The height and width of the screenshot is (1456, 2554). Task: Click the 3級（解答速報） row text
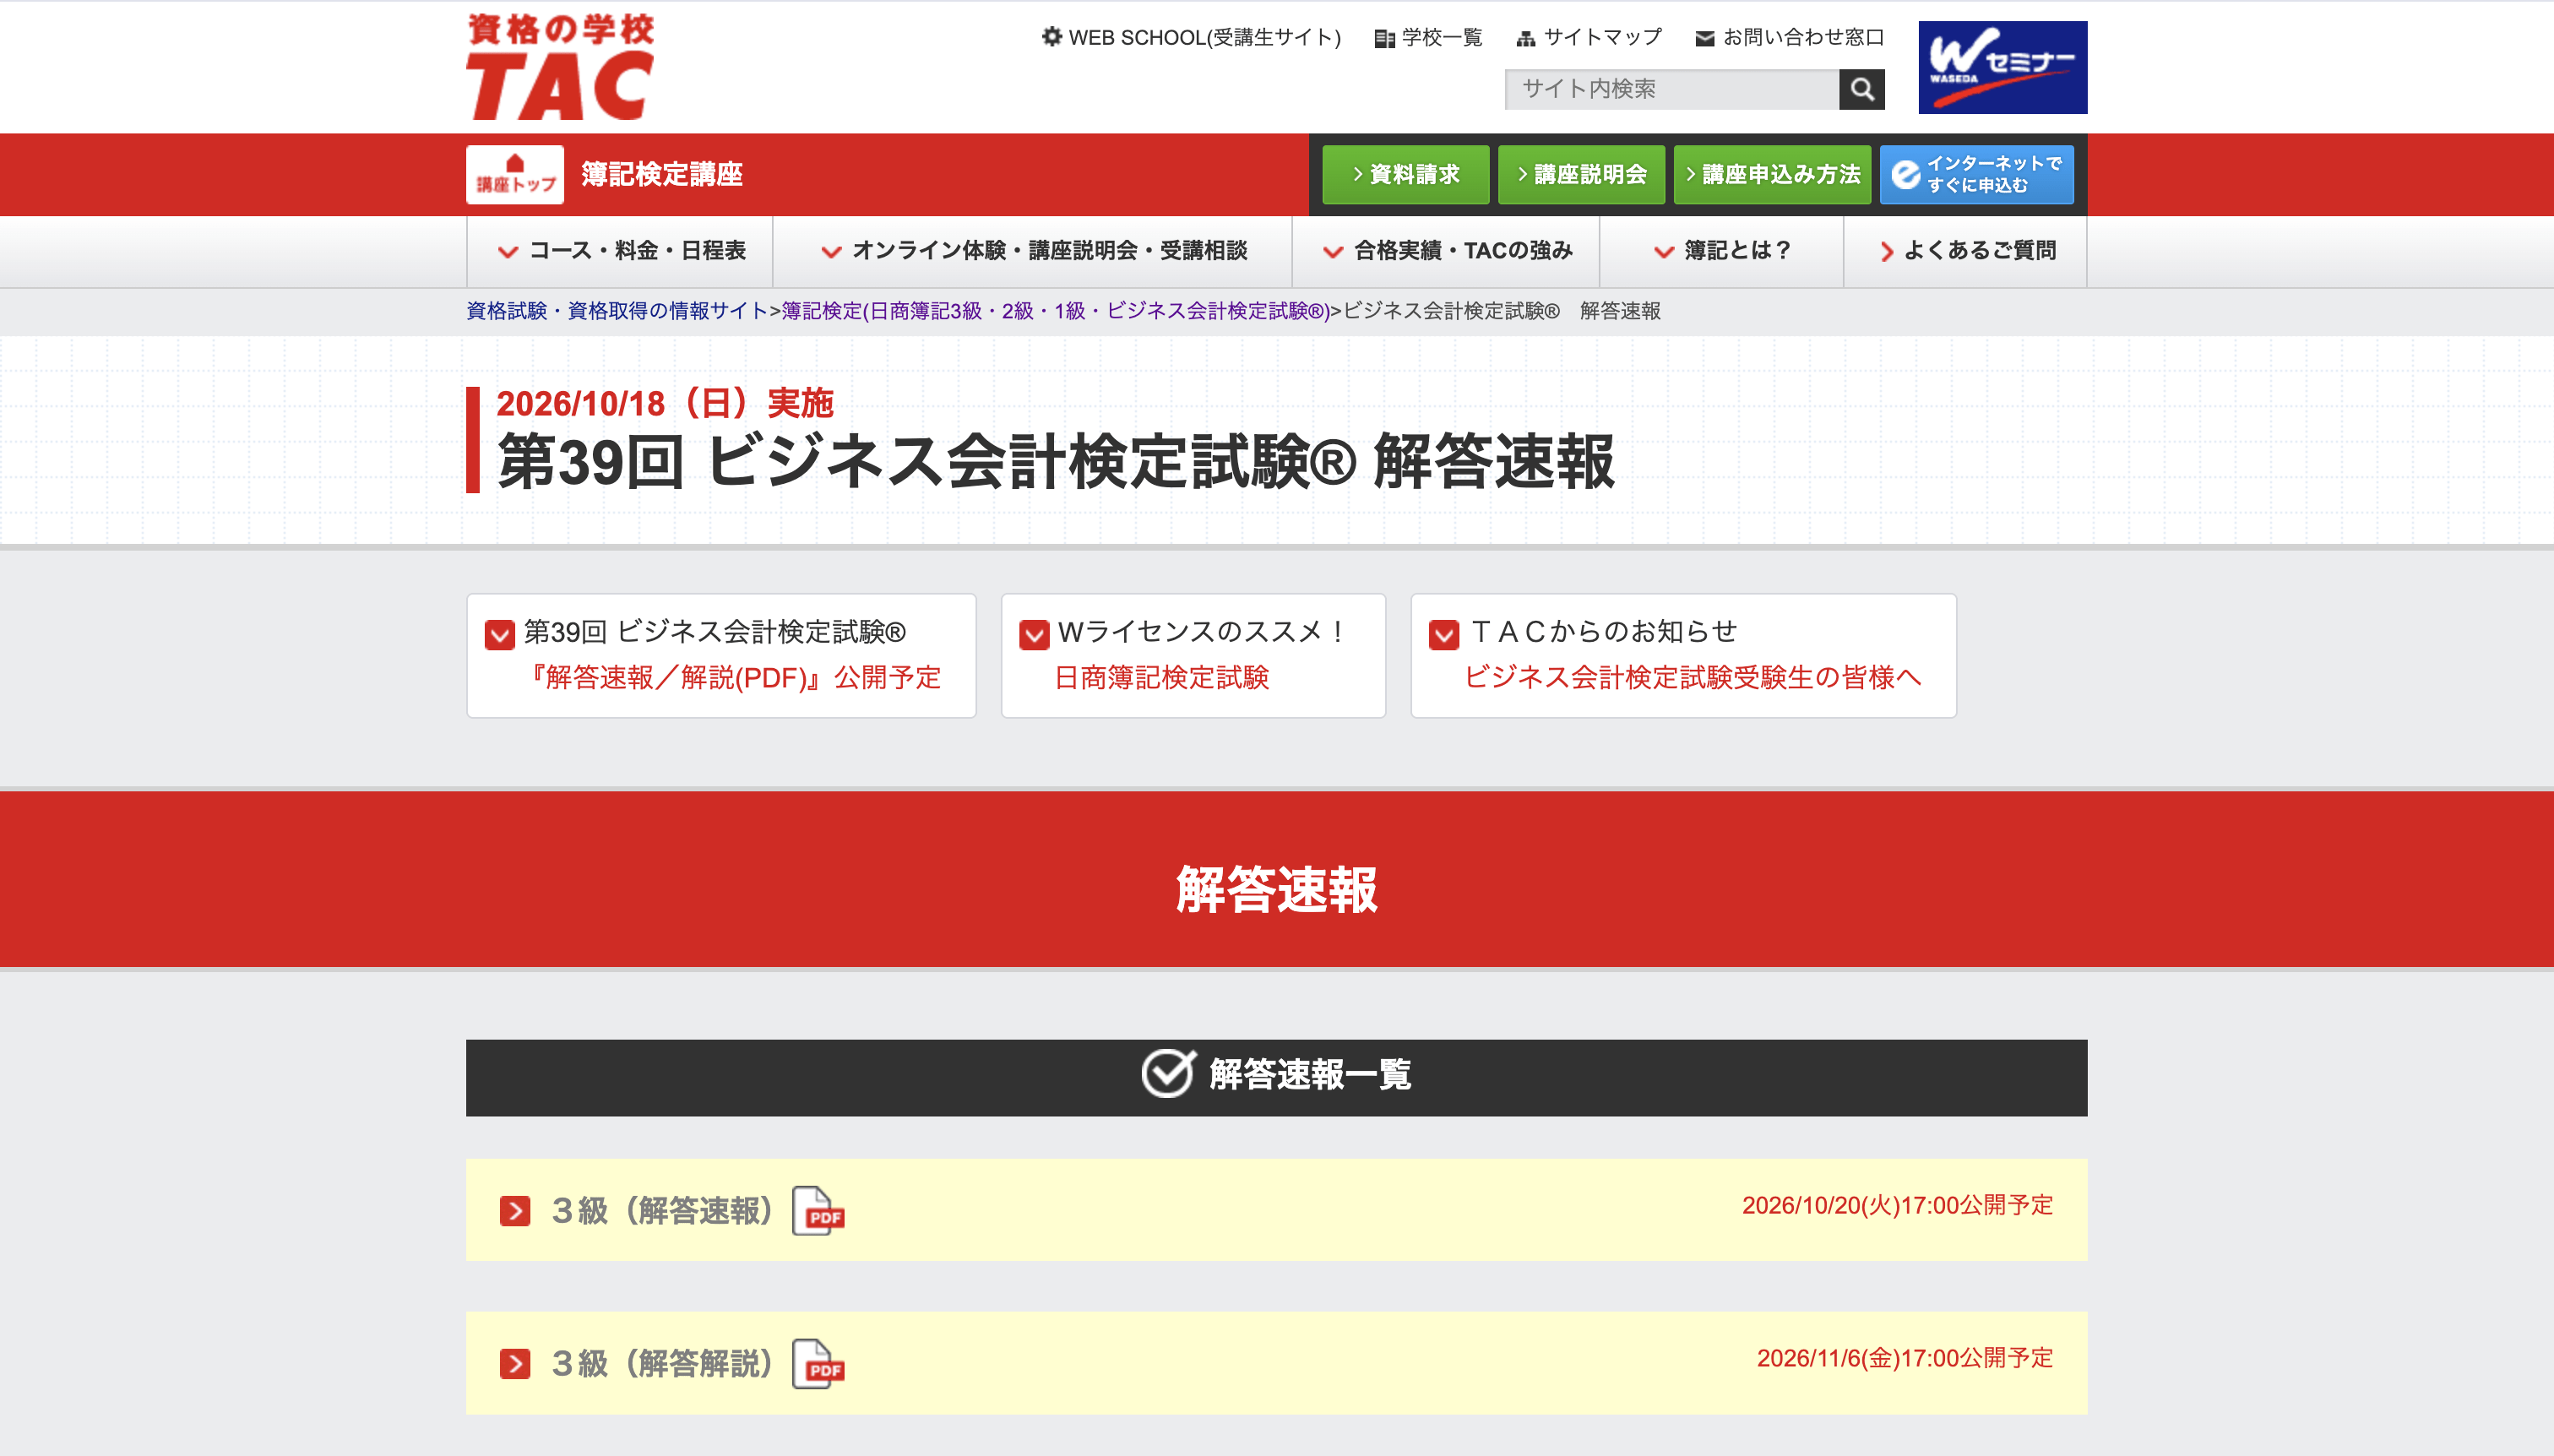(664, 1211)
